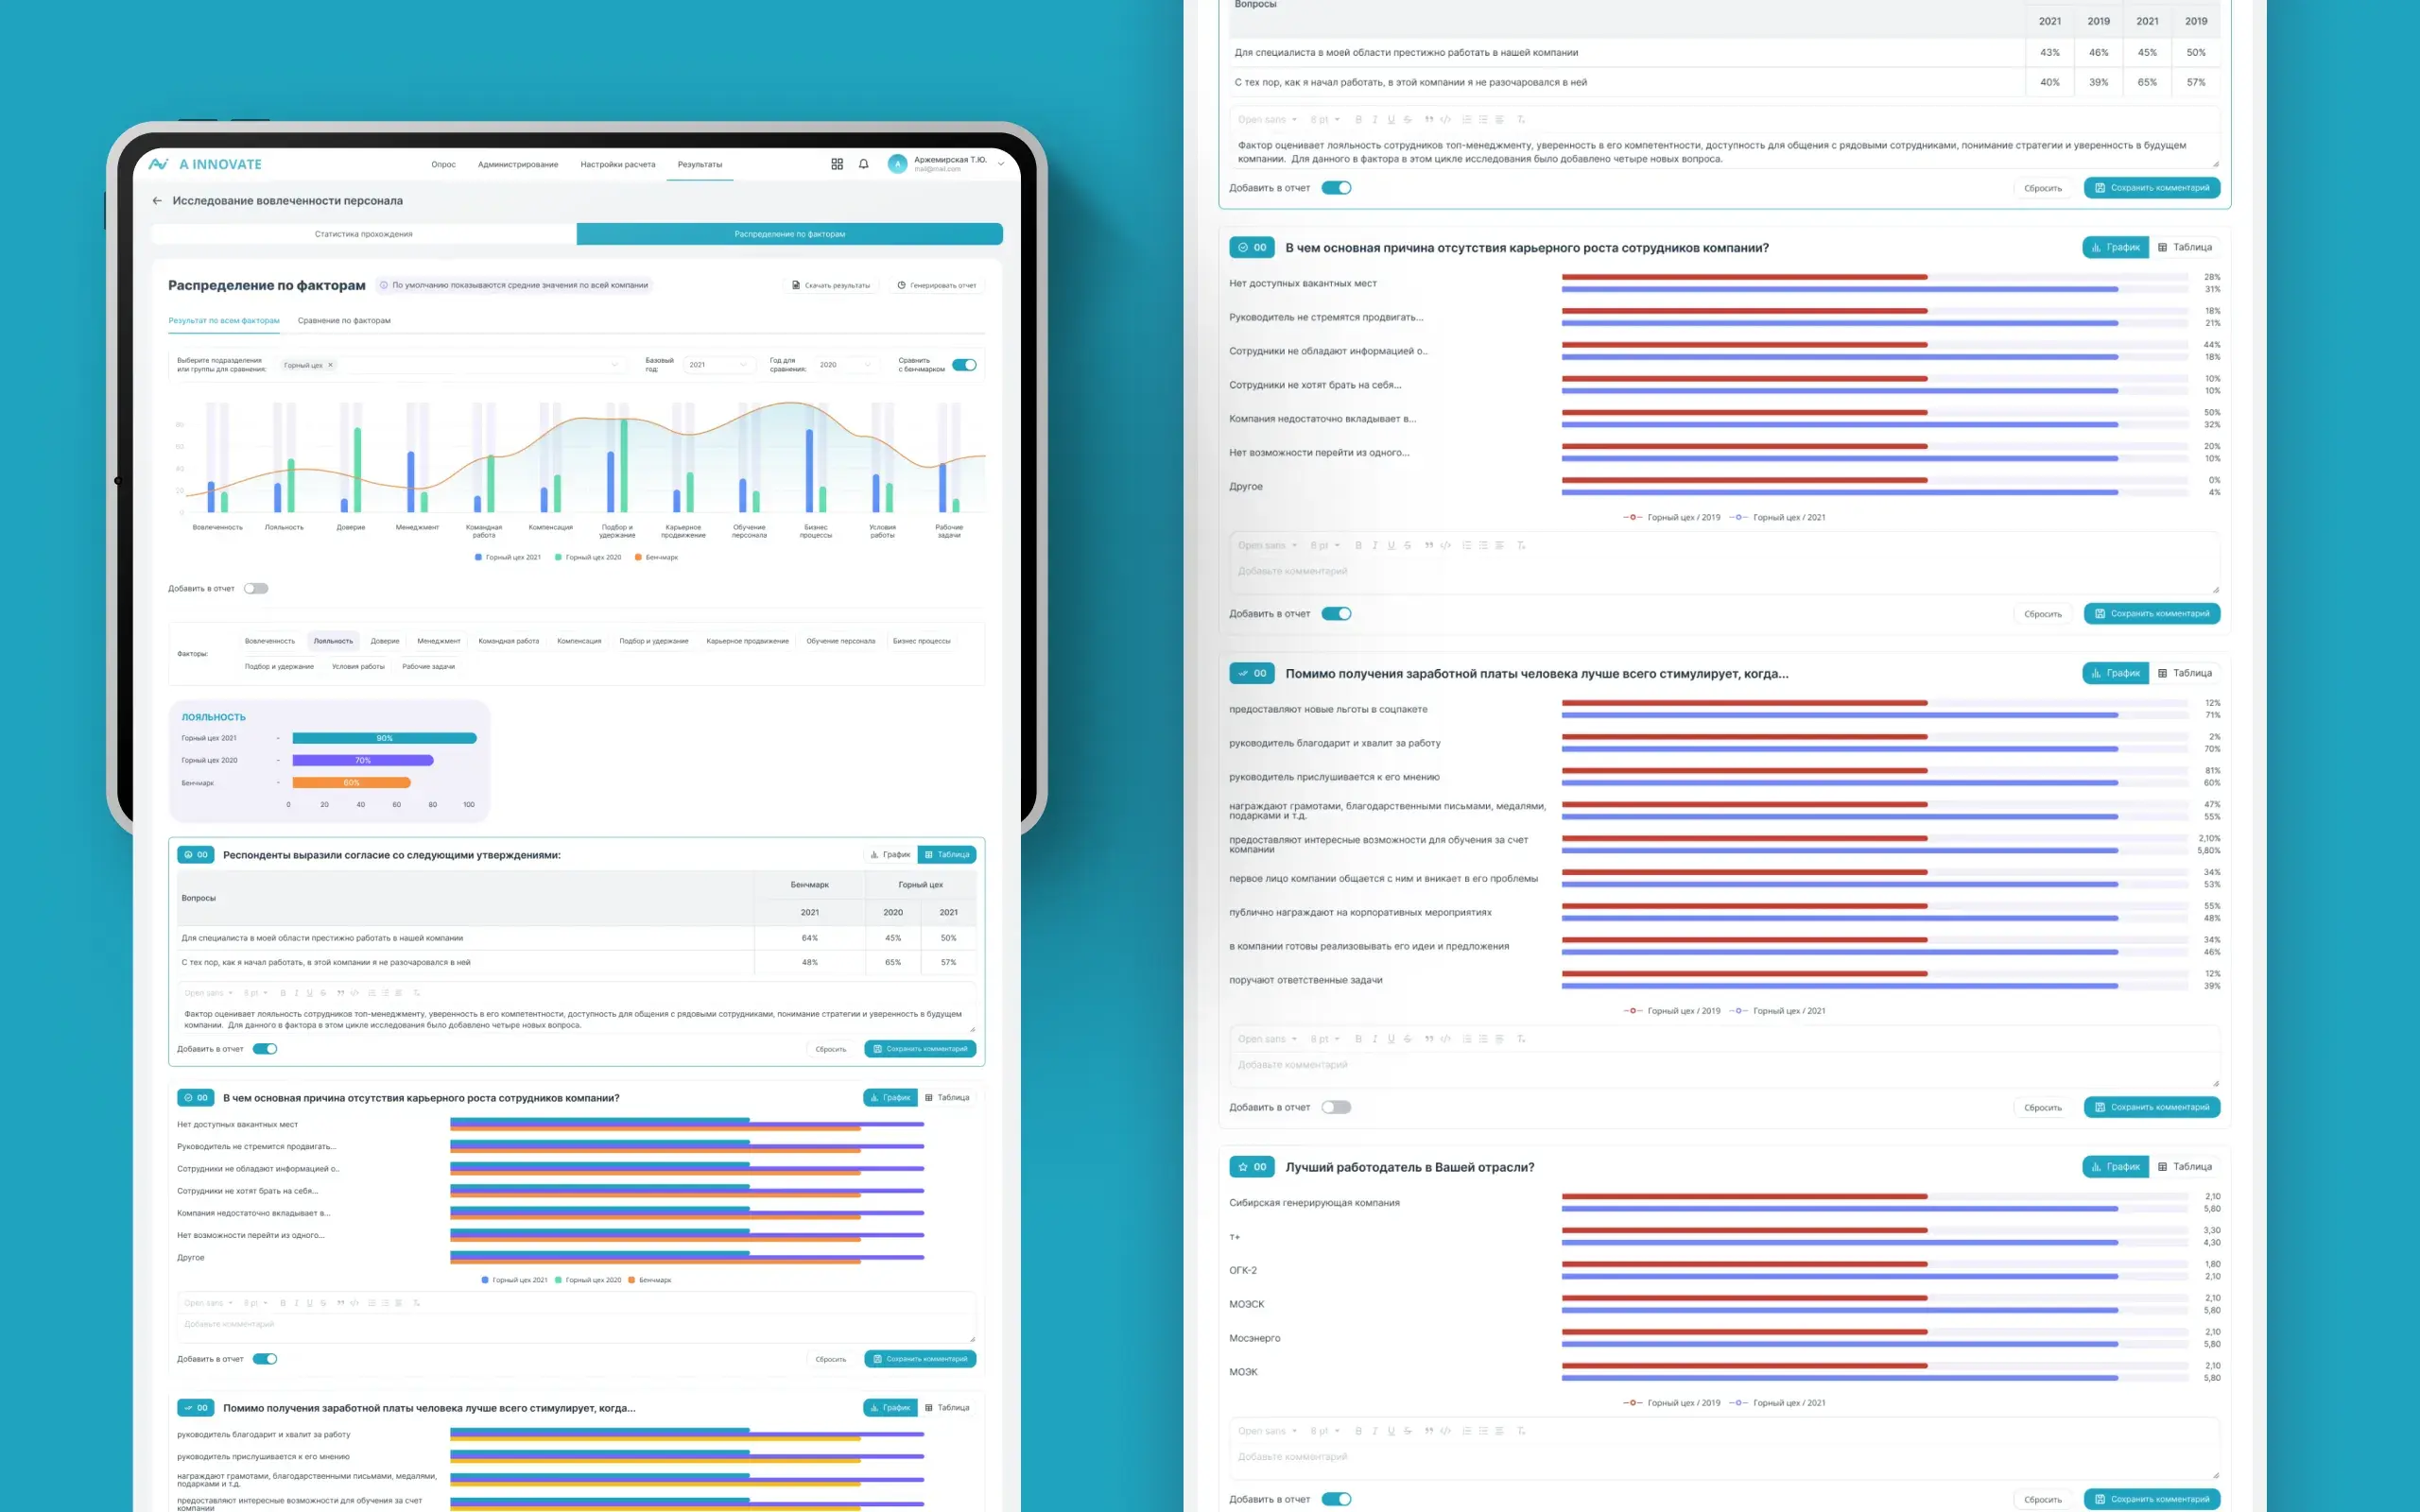Disable the Сравнить с бенчмарком toggle

pos(964,365)
